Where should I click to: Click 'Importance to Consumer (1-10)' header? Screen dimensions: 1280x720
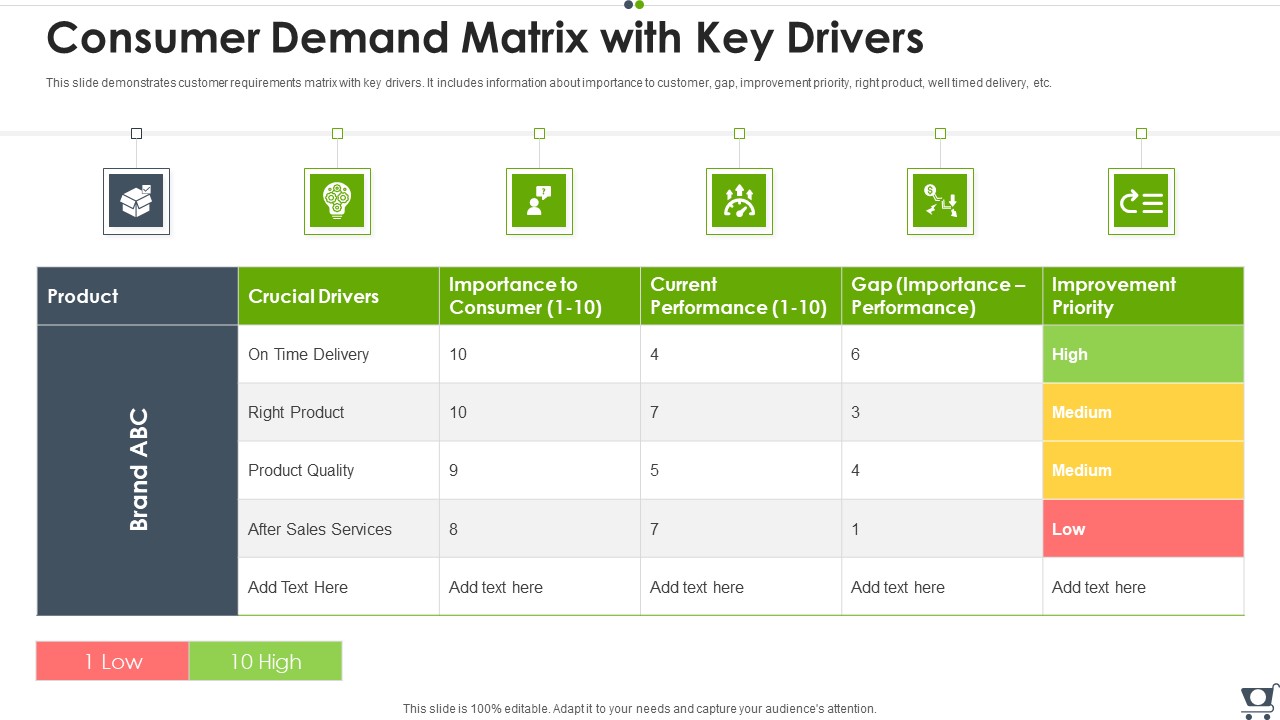coord(540,296)
